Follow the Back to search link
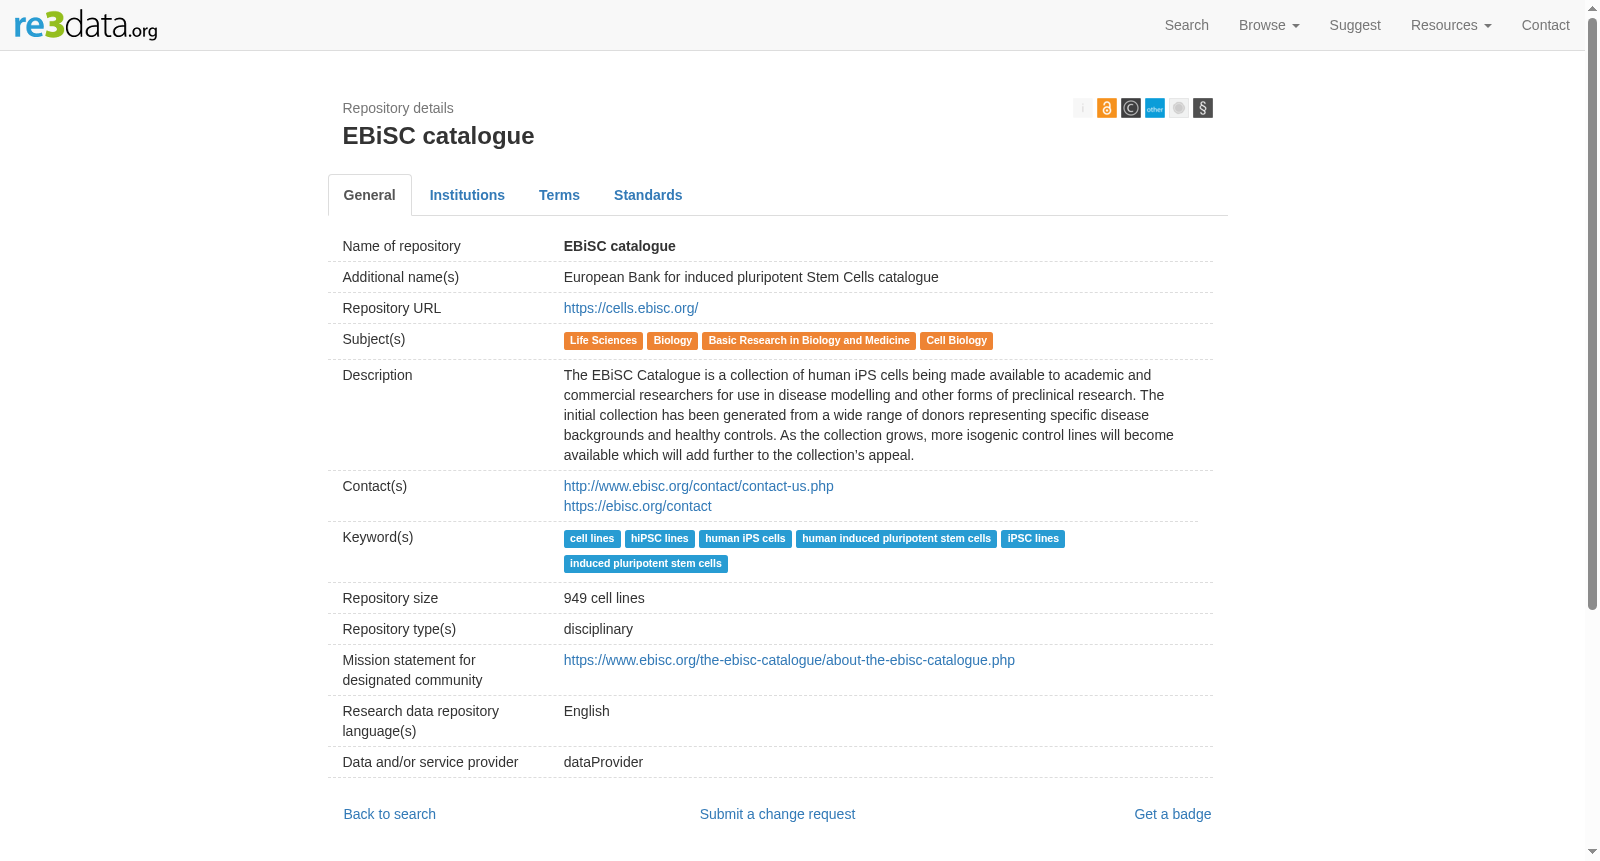Screen dimensions: 1600x861 [390, 814]
